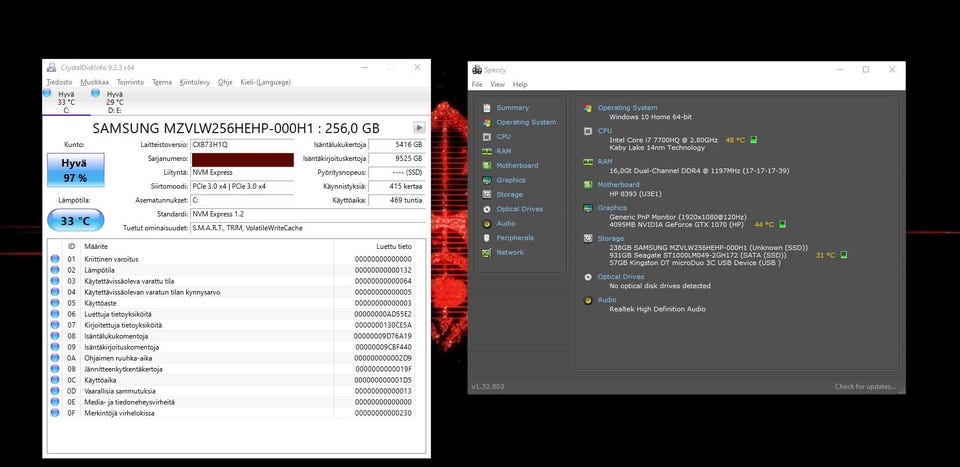Select Network in Speccy sidebar
This screenshot has width=960, height=467.
[510, 252]
